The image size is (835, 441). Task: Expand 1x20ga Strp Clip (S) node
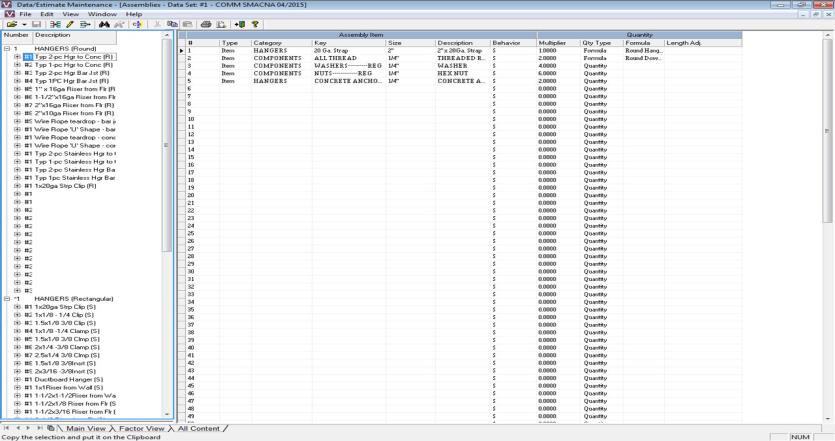click(x=17, y=307)
